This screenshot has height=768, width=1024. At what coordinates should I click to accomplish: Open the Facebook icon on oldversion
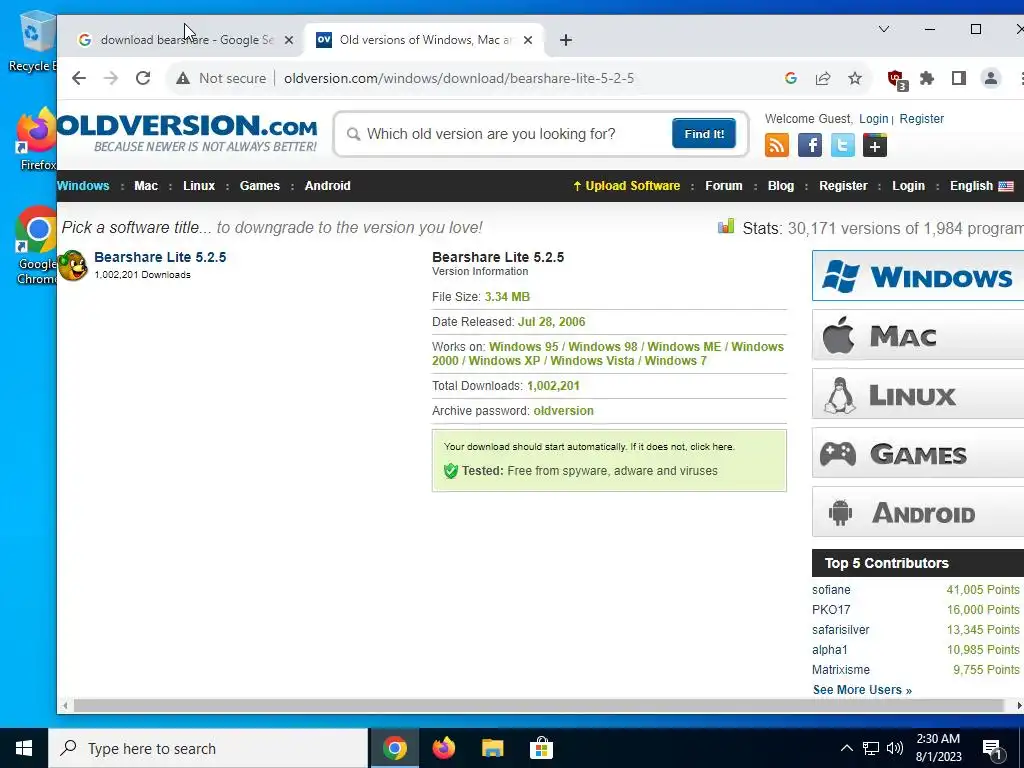pyautogui.click(x=810, y=145)
